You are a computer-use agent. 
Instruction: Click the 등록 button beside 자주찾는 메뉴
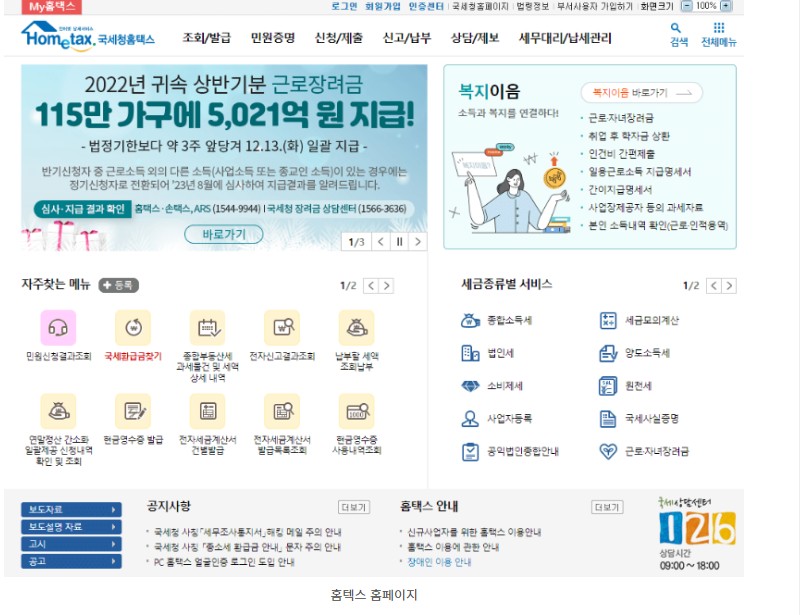(x=119, y=285)
